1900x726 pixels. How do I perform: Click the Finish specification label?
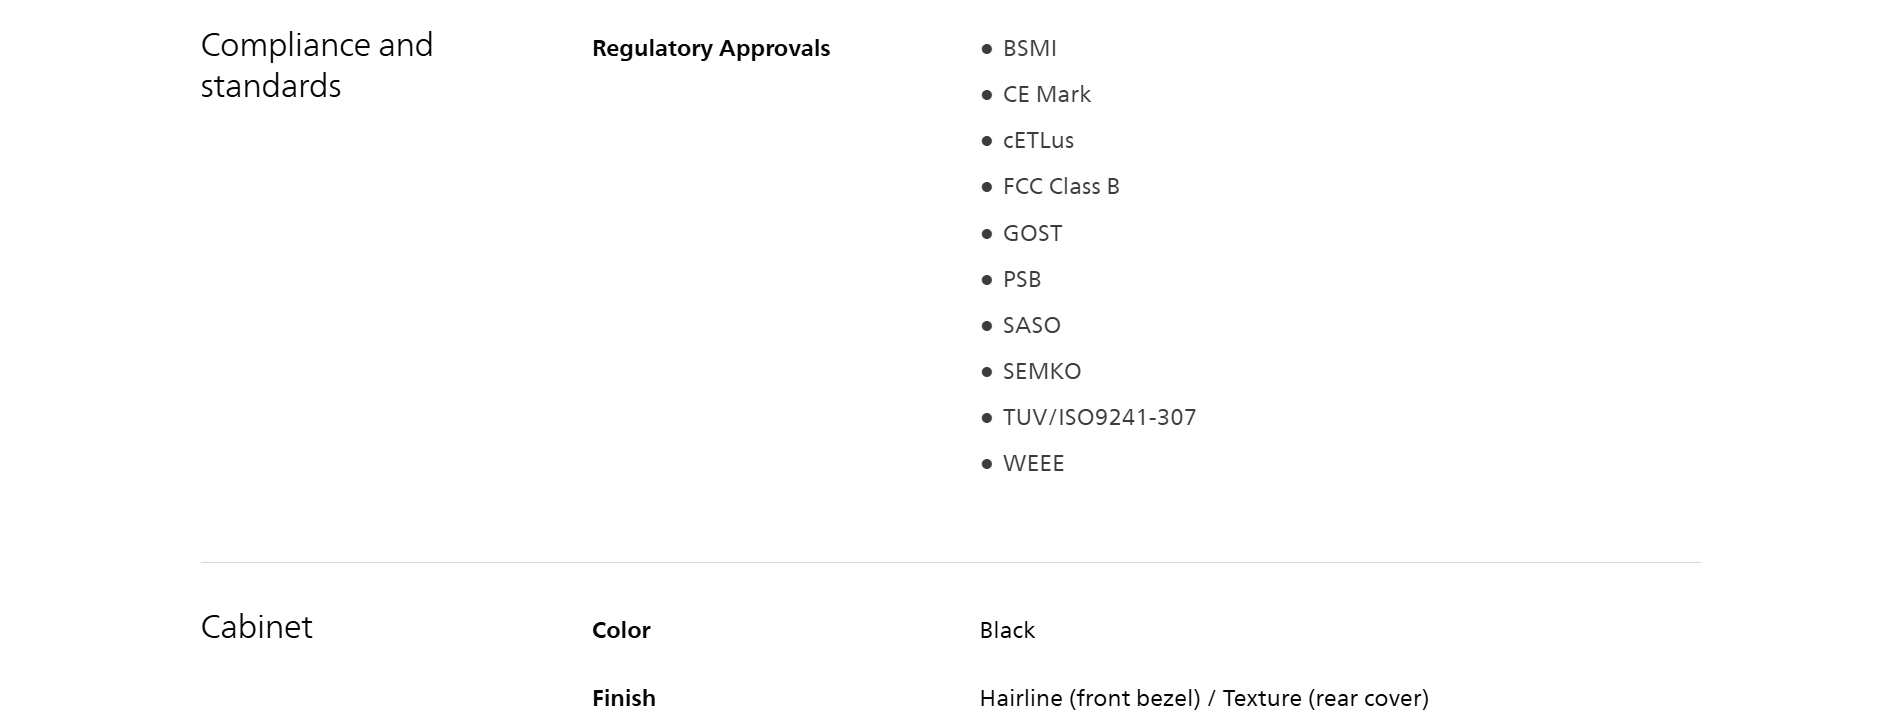[623, 698]
